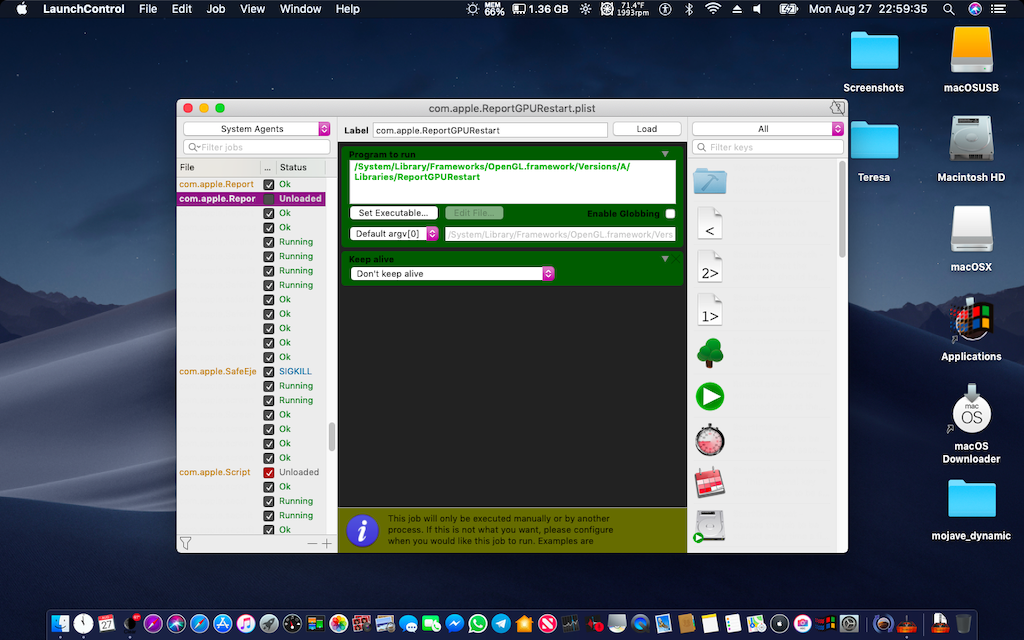Add the standard input '<' key icon
Viewport: 1024px width, 640px height.
pos(710,223)
